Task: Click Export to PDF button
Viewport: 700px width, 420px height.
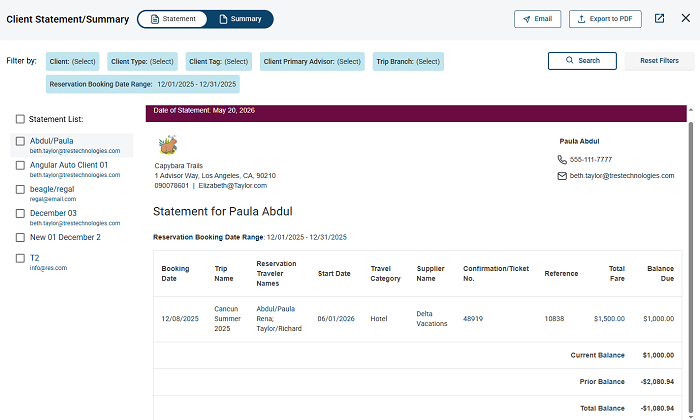Action: click(x=605, y=19)
